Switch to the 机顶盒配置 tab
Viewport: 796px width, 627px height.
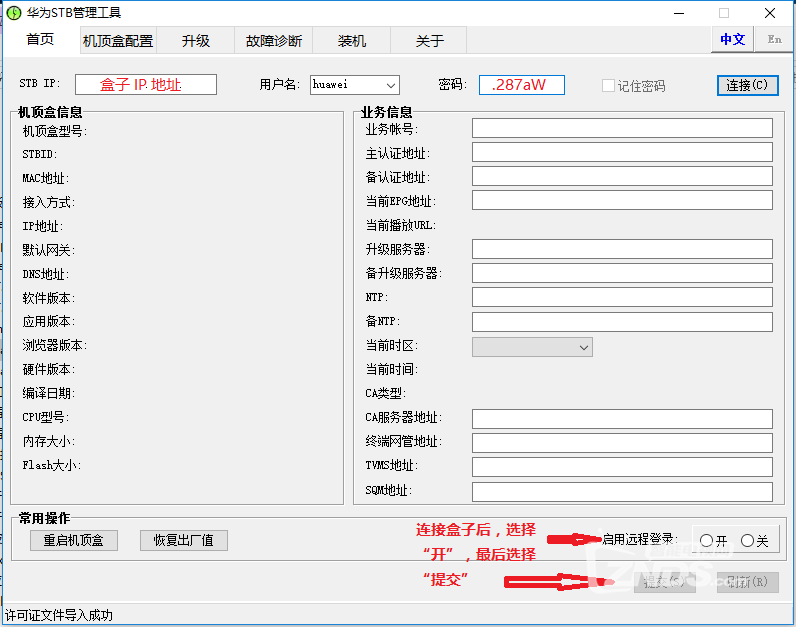pyautogui.click(x=118, y=41)
